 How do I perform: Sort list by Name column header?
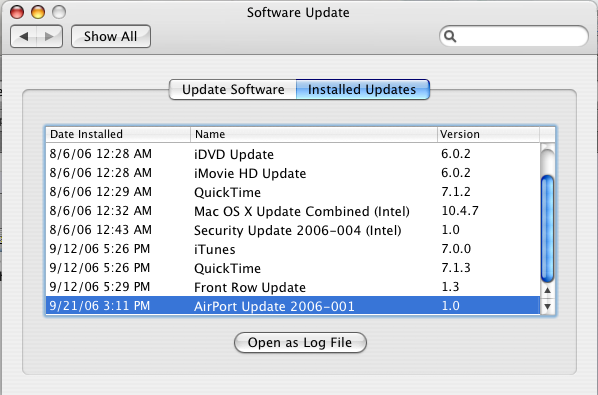314,134
